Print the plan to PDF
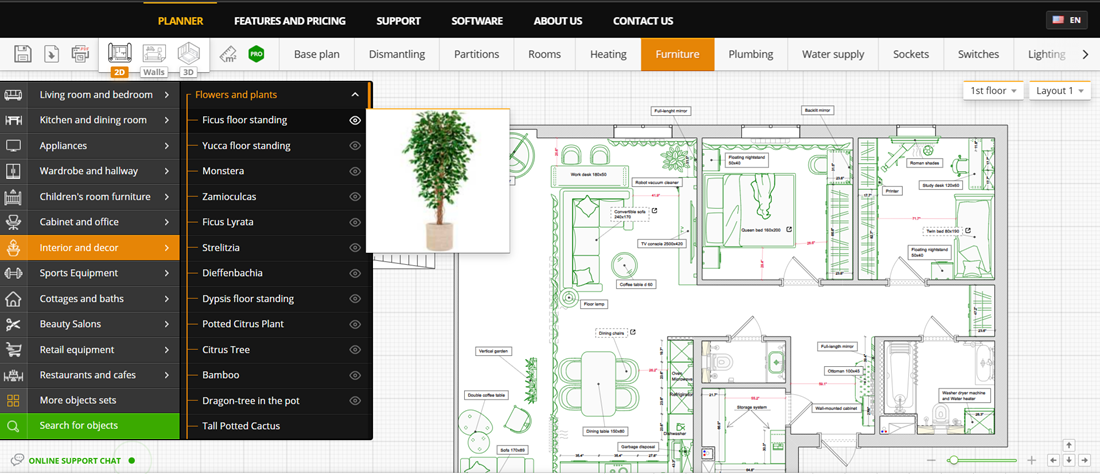This screenshot has width=1100, height=474. click(80, 54)
